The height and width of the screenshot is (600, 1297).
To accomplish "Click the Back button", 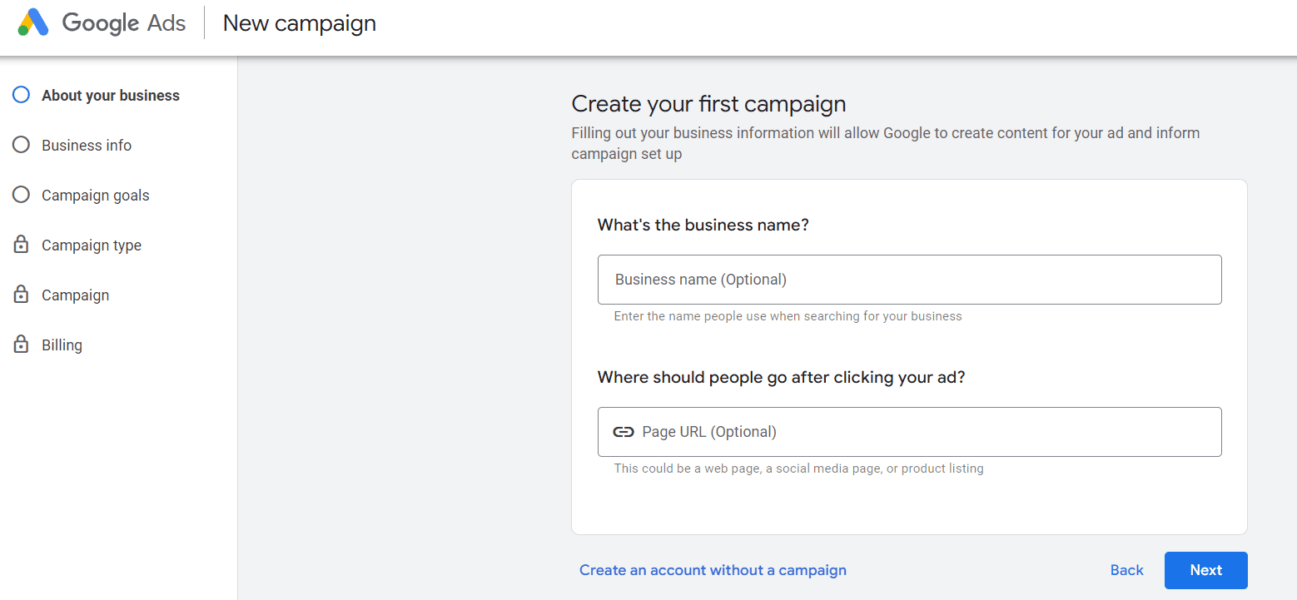I will point(1127,570).
